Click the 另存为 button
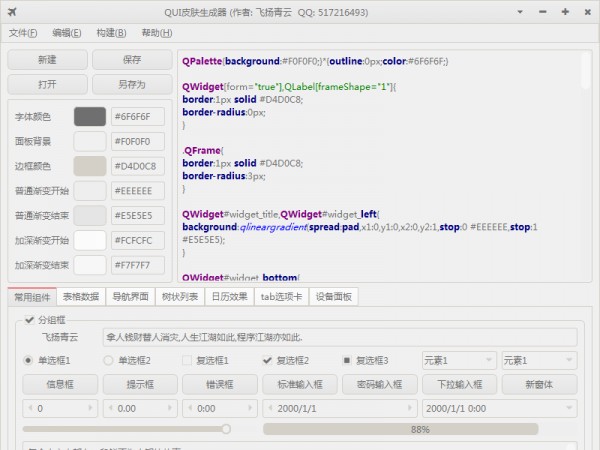 [x=132, y=85]
